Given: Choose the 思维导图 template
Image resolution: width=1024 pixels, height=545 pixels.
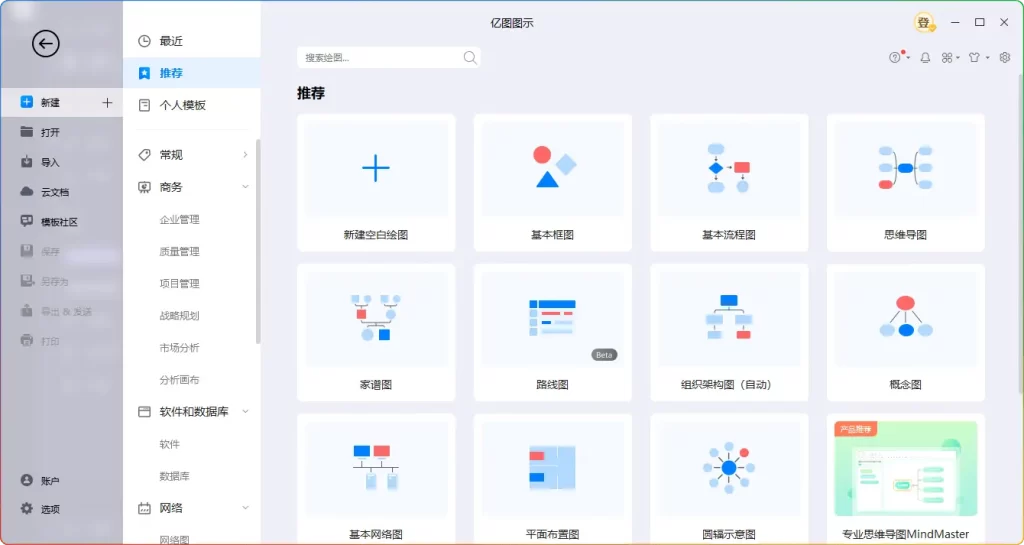Looking at the screenshot, I should (906, 183).
